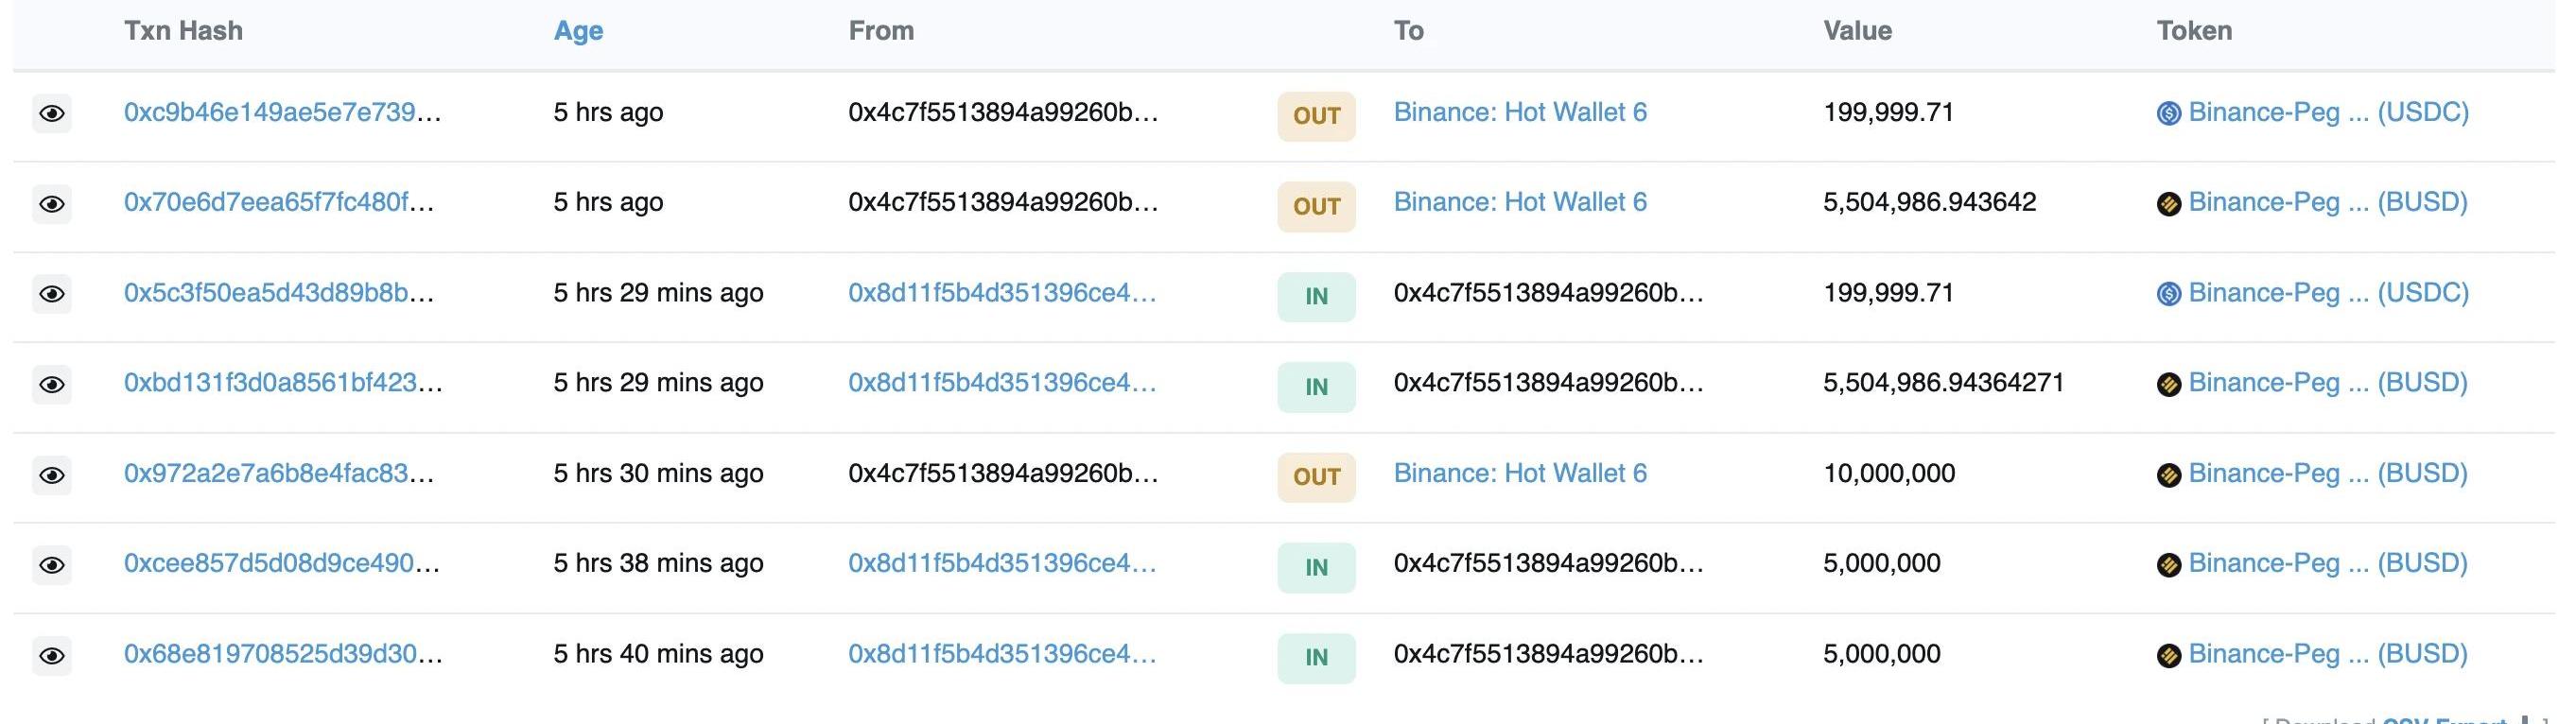The image size is (2576, 724).
Task: Click eye icon for 0x972a2e7a6b8e4fac83 transaction
Action: pos(52,475)
